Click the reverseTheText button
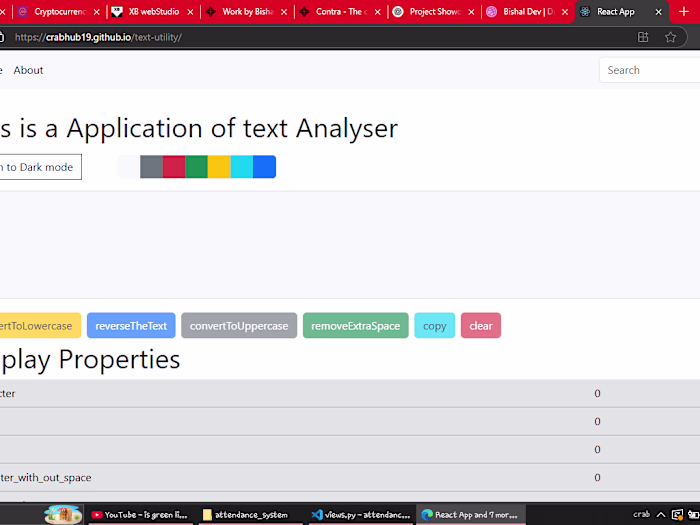700x525 pixels. click(131, 325)
